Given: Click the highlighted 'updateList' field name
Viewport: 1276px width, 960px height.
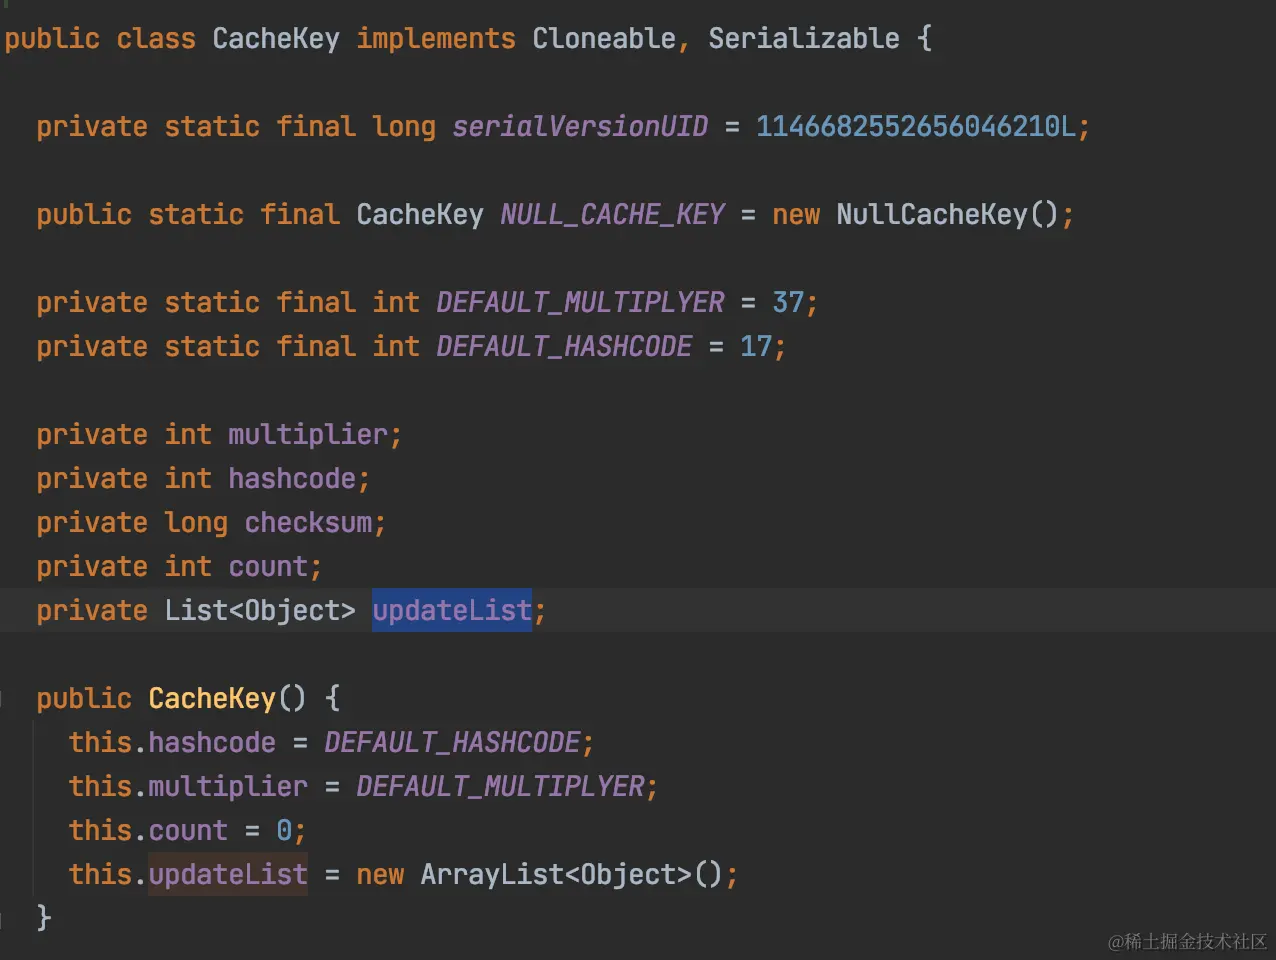Looking at the screenshot, I should pos(452,611).
